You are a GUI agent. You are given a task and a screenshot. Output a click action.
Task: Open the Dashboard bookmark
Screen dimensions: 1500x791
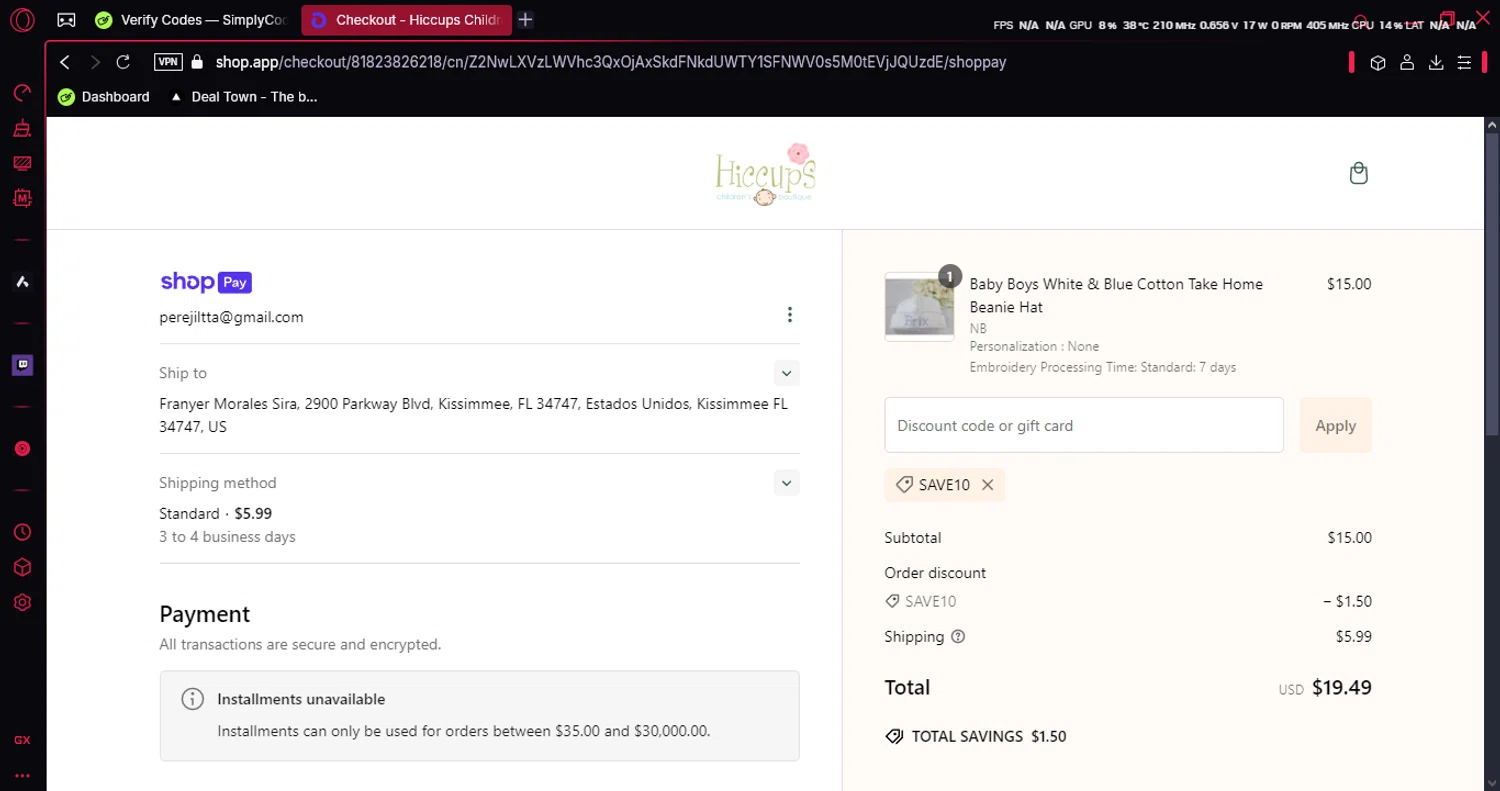pyautogui.click(x=104, y=97)
